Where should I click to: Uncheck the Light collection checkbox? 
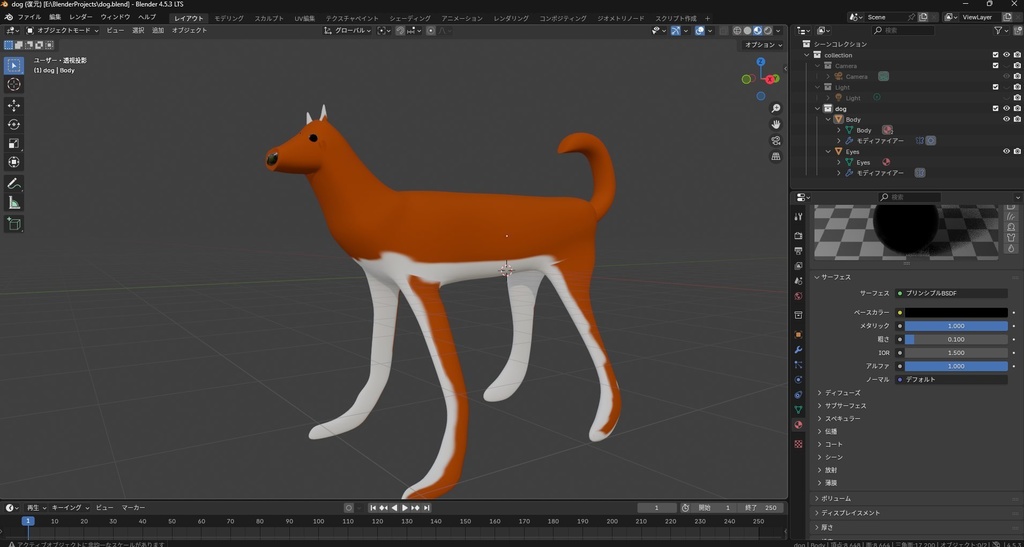pyautogui.click(x=995, y=87)
